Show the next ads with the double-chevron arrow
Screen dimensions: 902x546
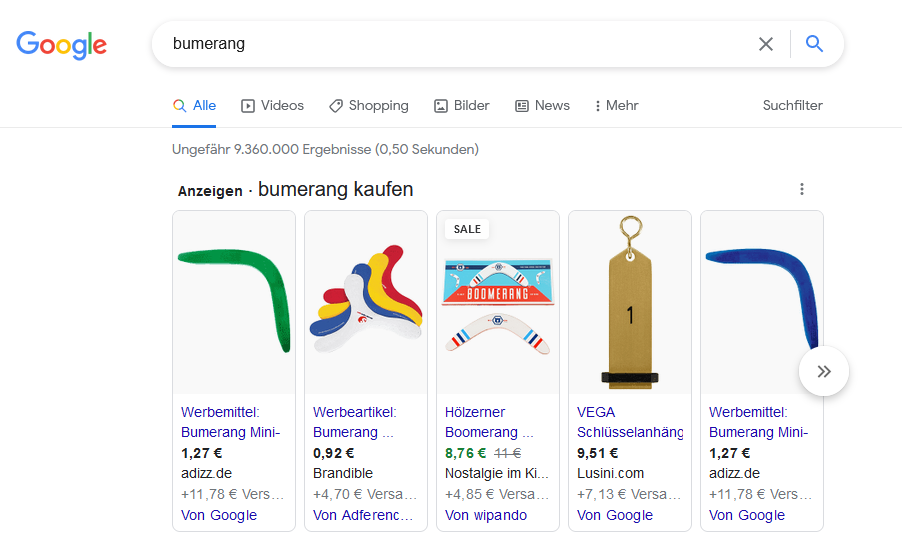824,371
